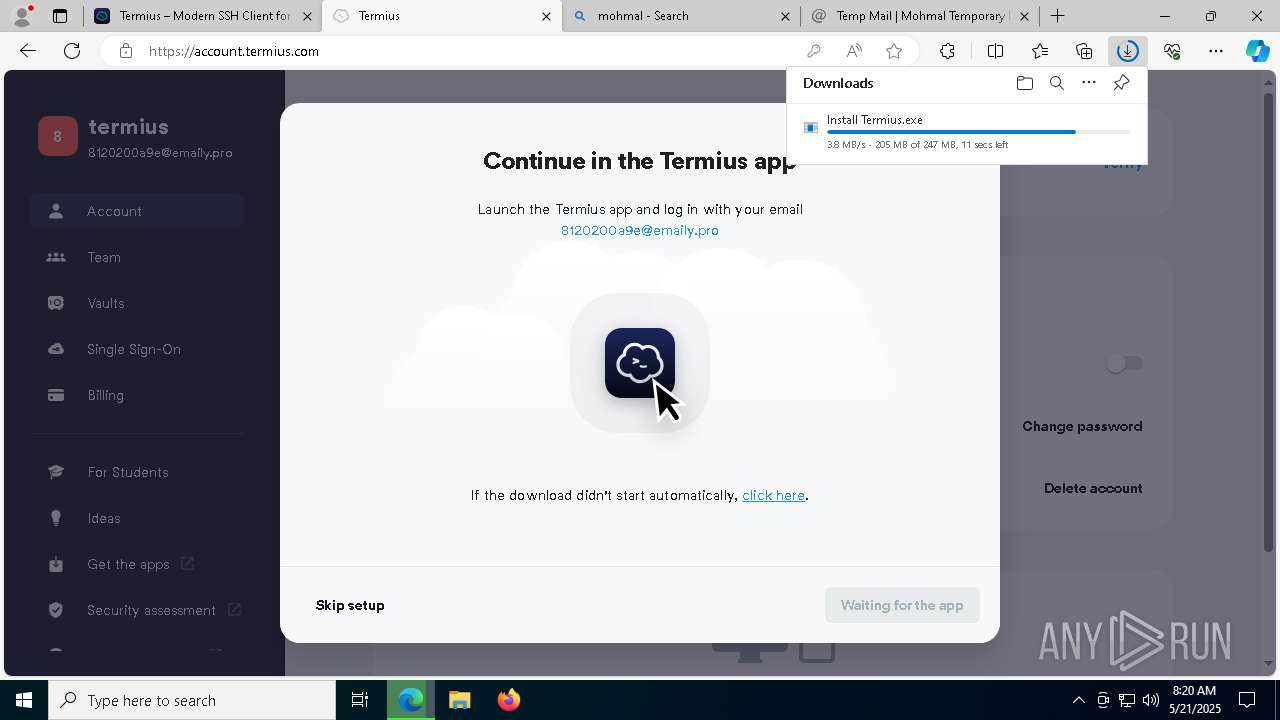Click the volume speaker icon in tray
Screen dimensions: 1280x720
pyautogui.click(x=1150, y=700)
